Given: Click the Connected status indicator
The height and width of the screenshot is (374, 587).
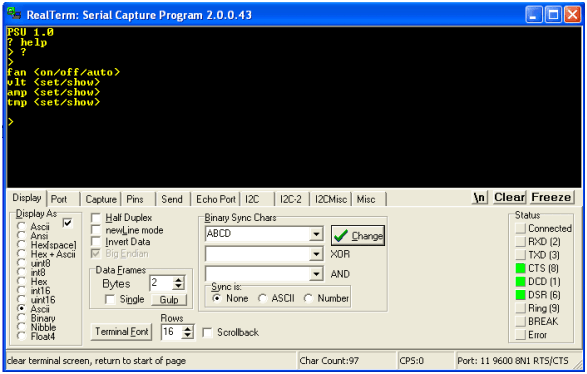Looking at the screenshot, I should pyautogui.click(x=520, y=228).
